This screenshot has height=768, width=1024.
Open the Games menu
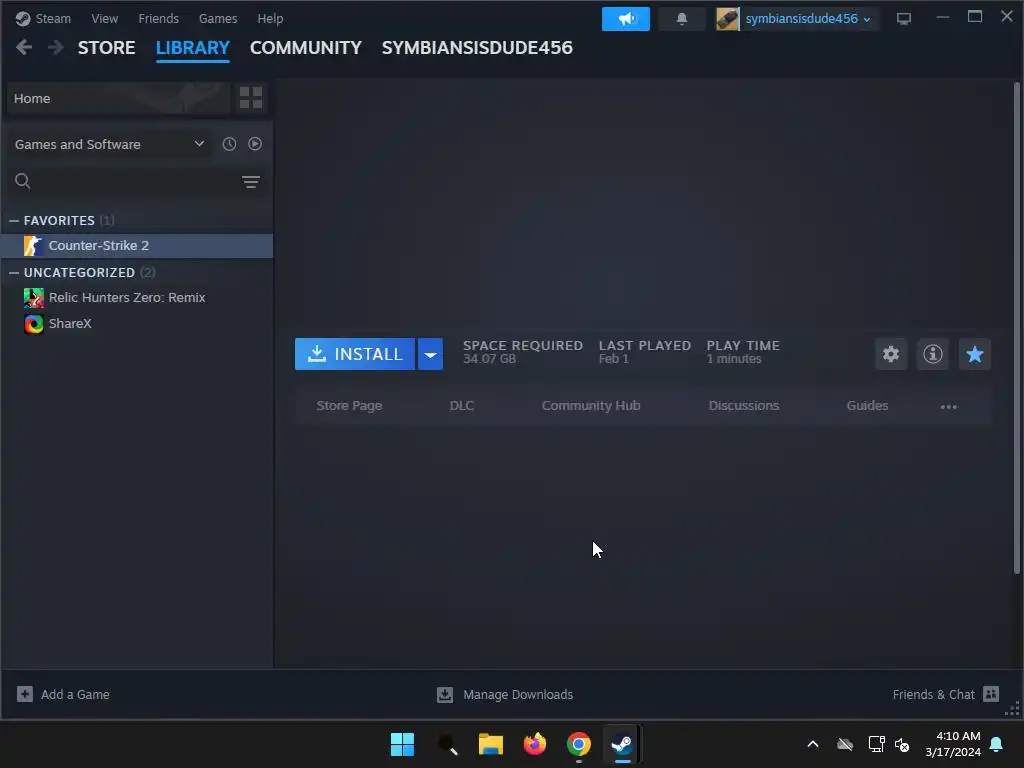pyautogui.click(x=217, y=18)
